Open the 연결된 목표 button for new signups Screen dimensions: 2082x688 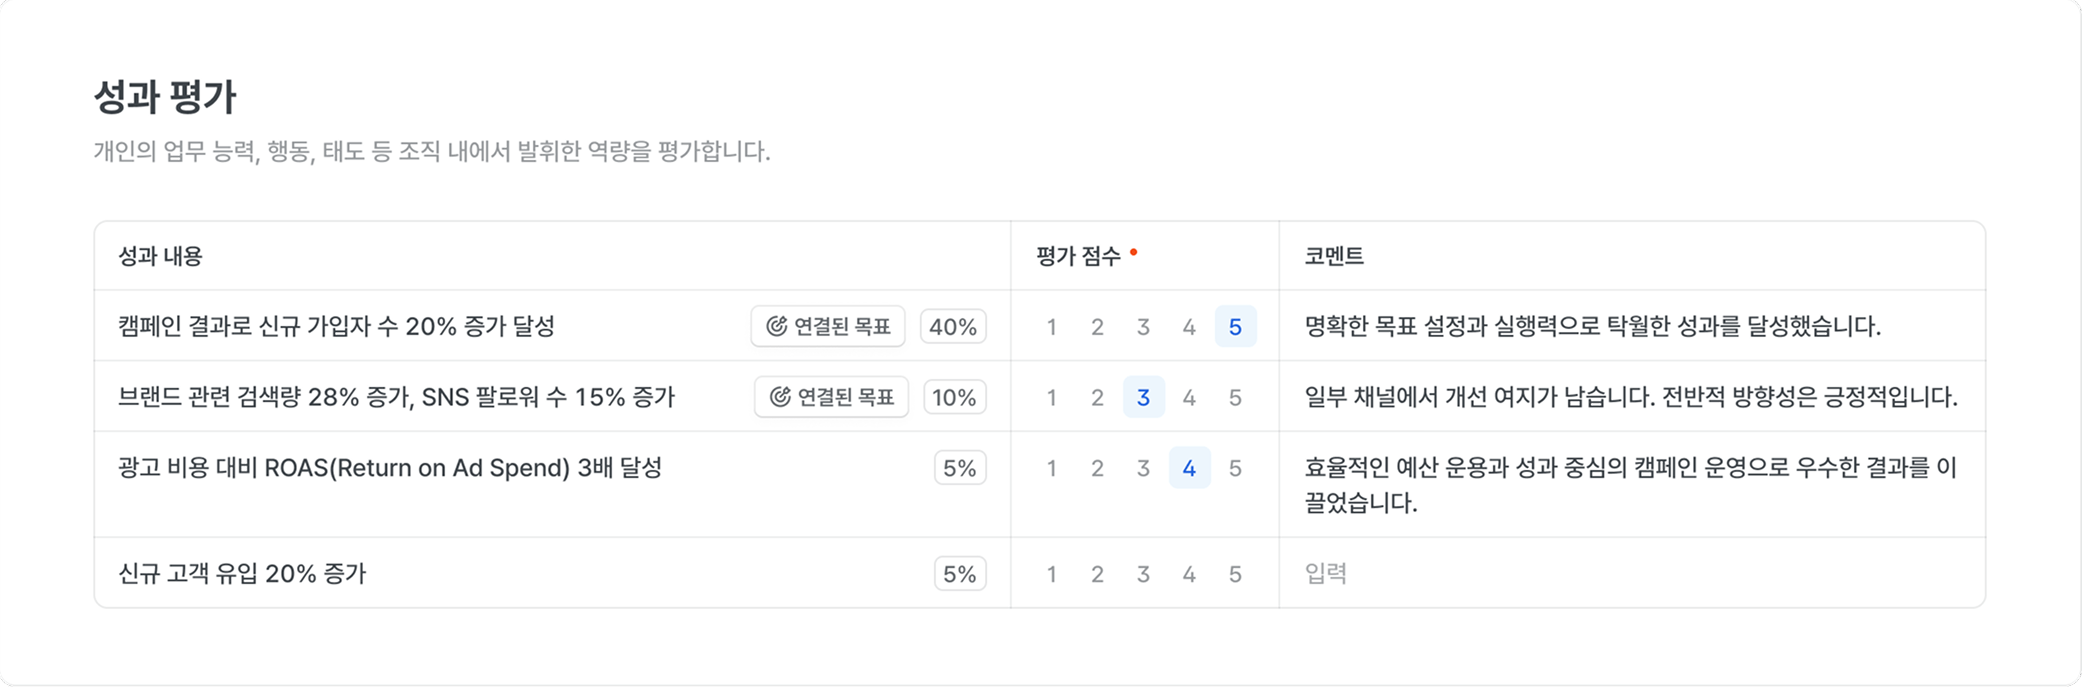click(x=828, y=326)
